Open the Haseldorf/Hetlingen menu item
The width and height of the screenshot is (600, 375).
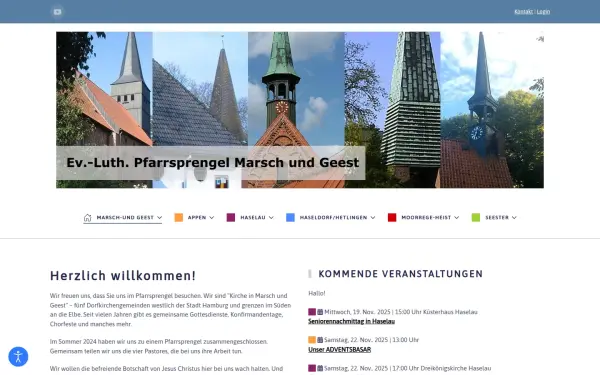333,218
